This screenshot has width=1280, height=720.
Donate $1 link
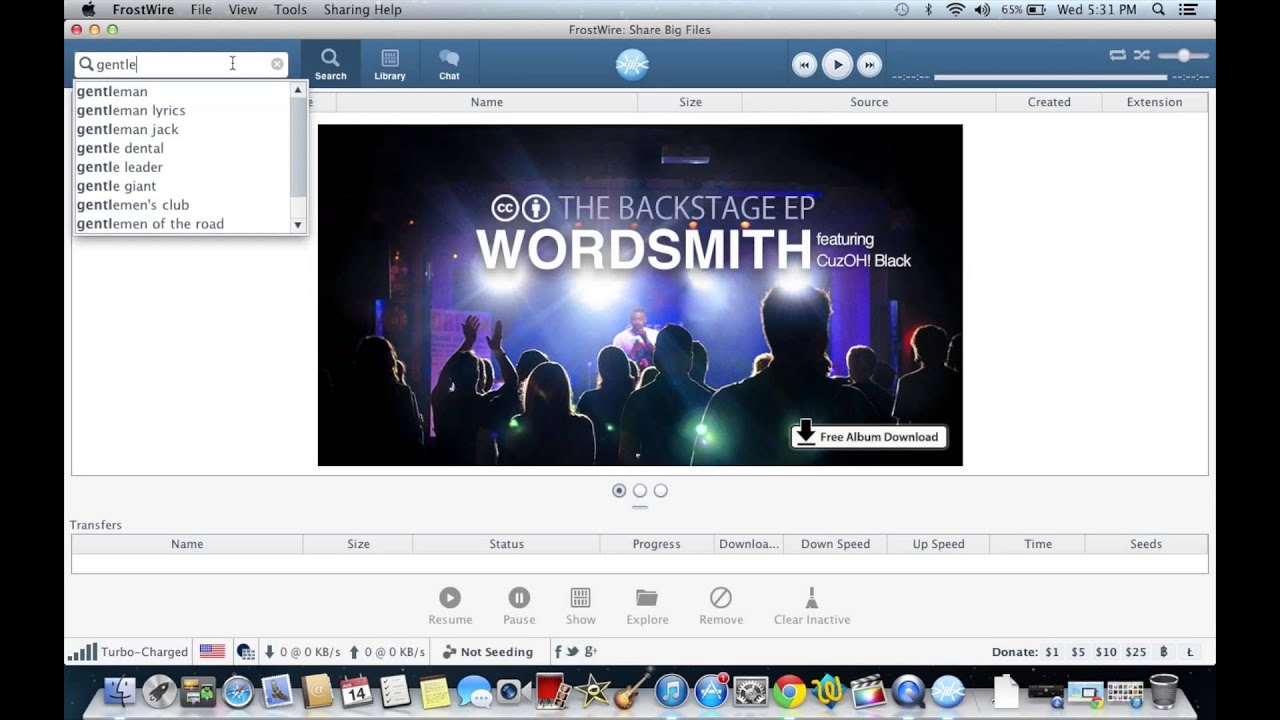[1052, 652]
